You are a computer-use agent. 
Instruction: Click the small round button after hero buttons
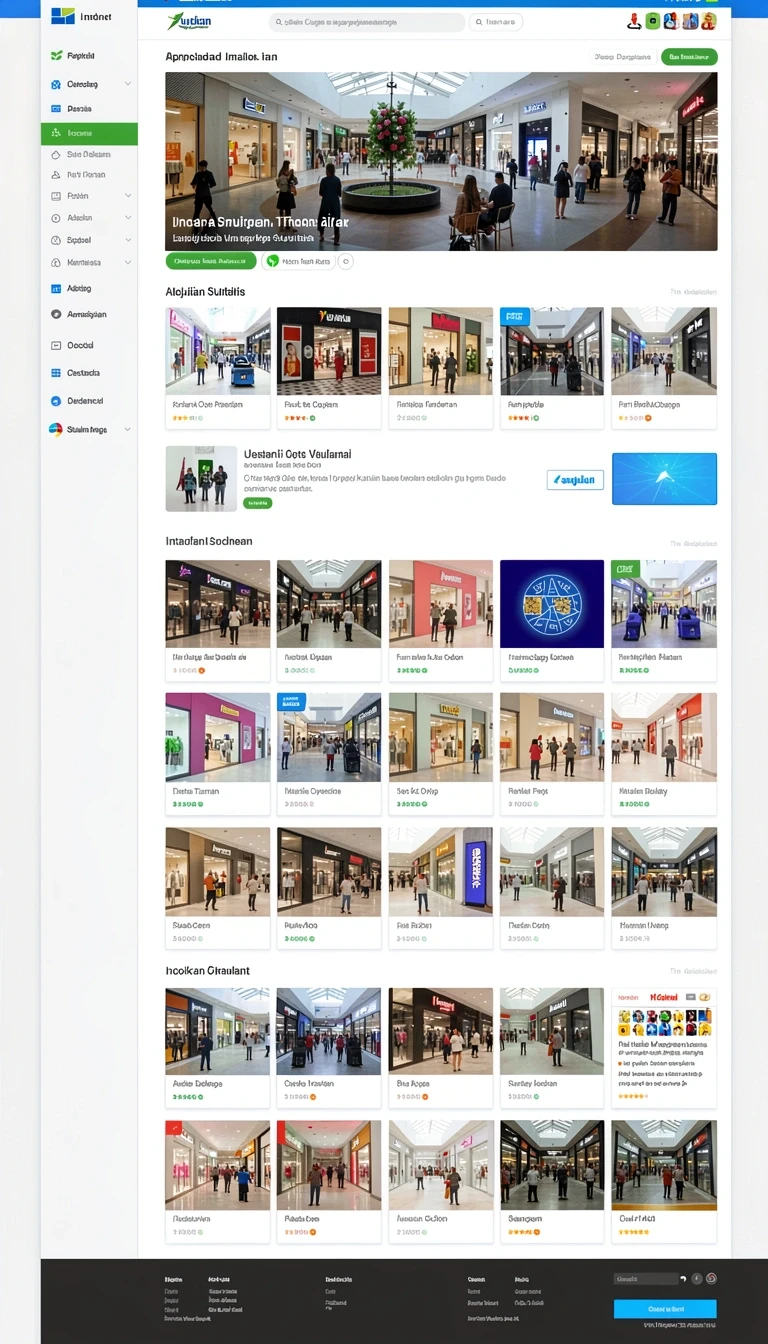pyautogui.click(x=346, y=261)
